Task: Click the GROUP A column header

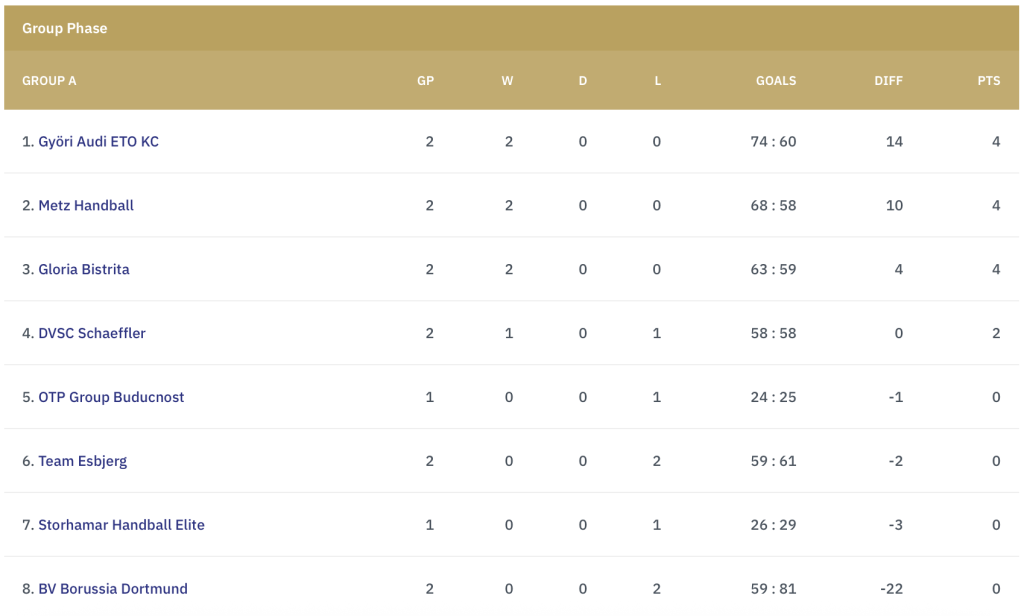Action: pyautogui.click(x=49, y=81)
